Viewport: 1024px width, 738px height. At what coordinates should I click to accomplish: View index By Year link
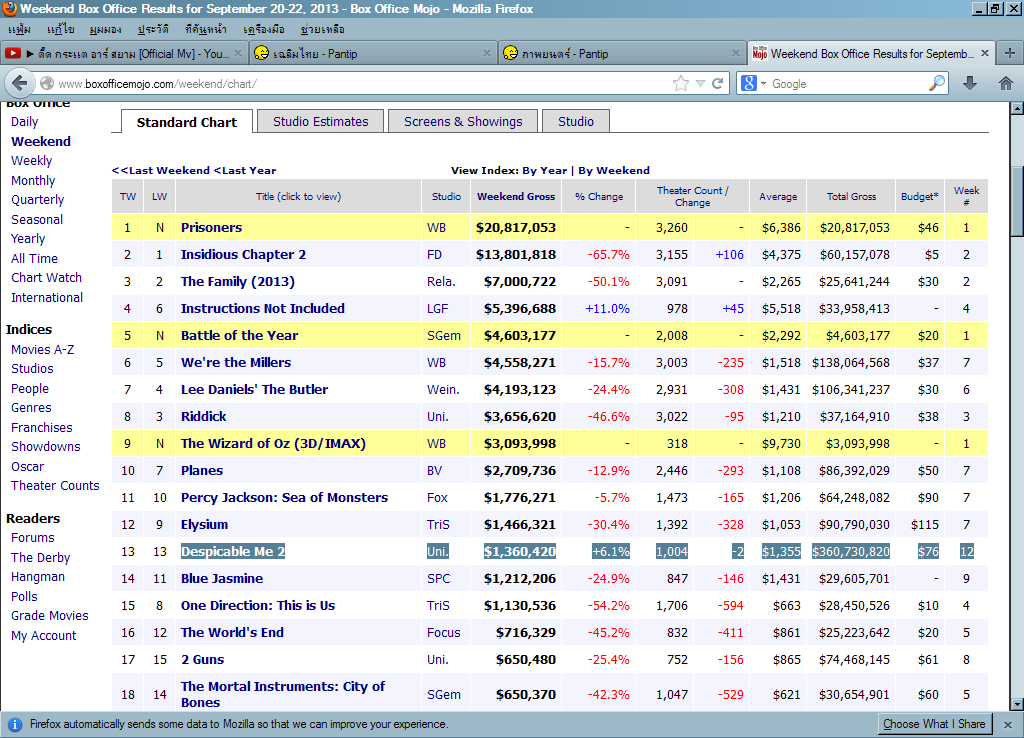[545, 170]
